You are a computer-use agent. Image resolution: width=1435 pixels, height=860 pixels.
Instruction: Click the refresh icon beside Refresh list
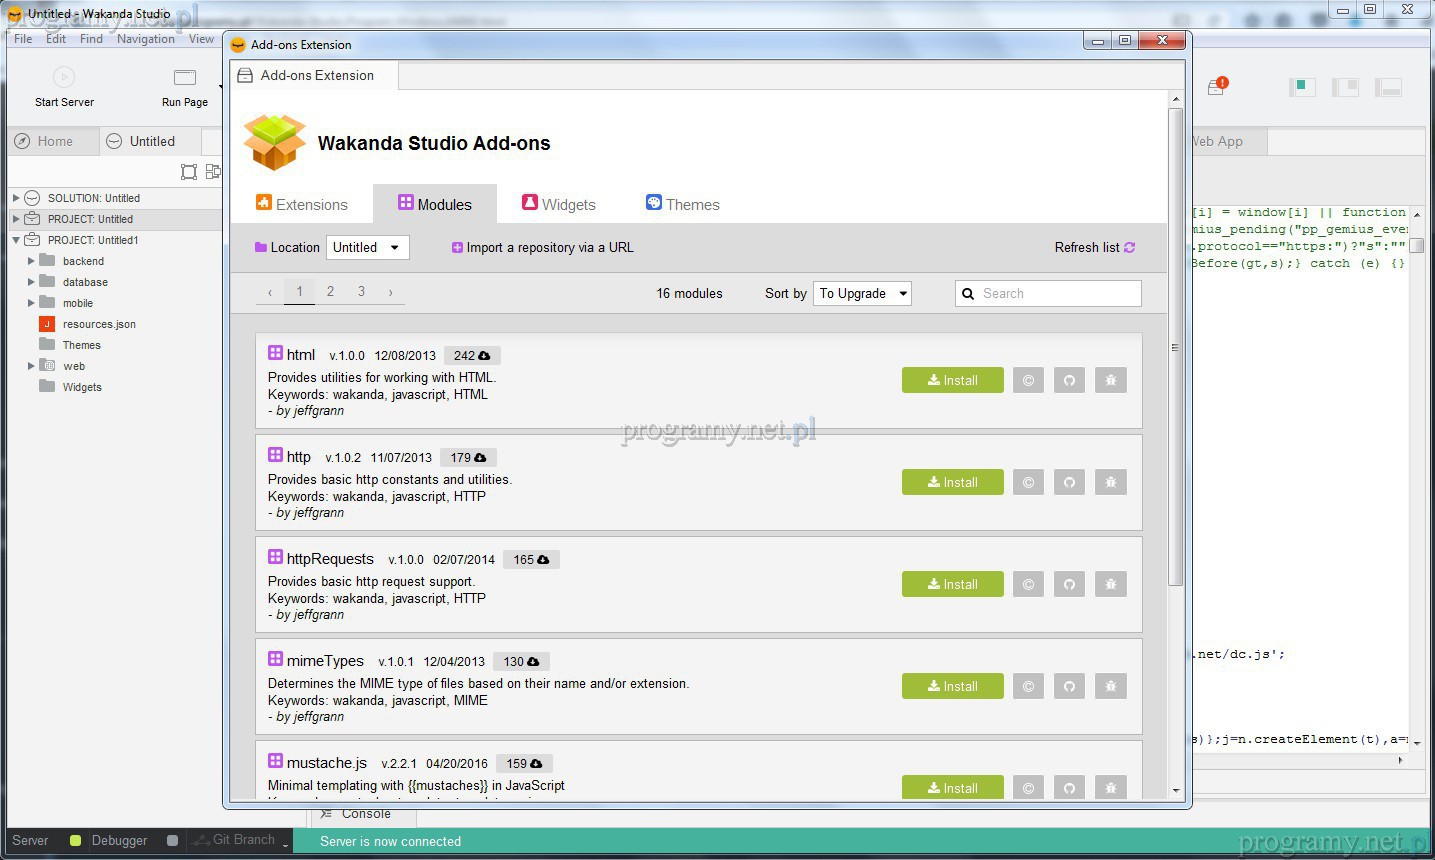click(1130, 248)
